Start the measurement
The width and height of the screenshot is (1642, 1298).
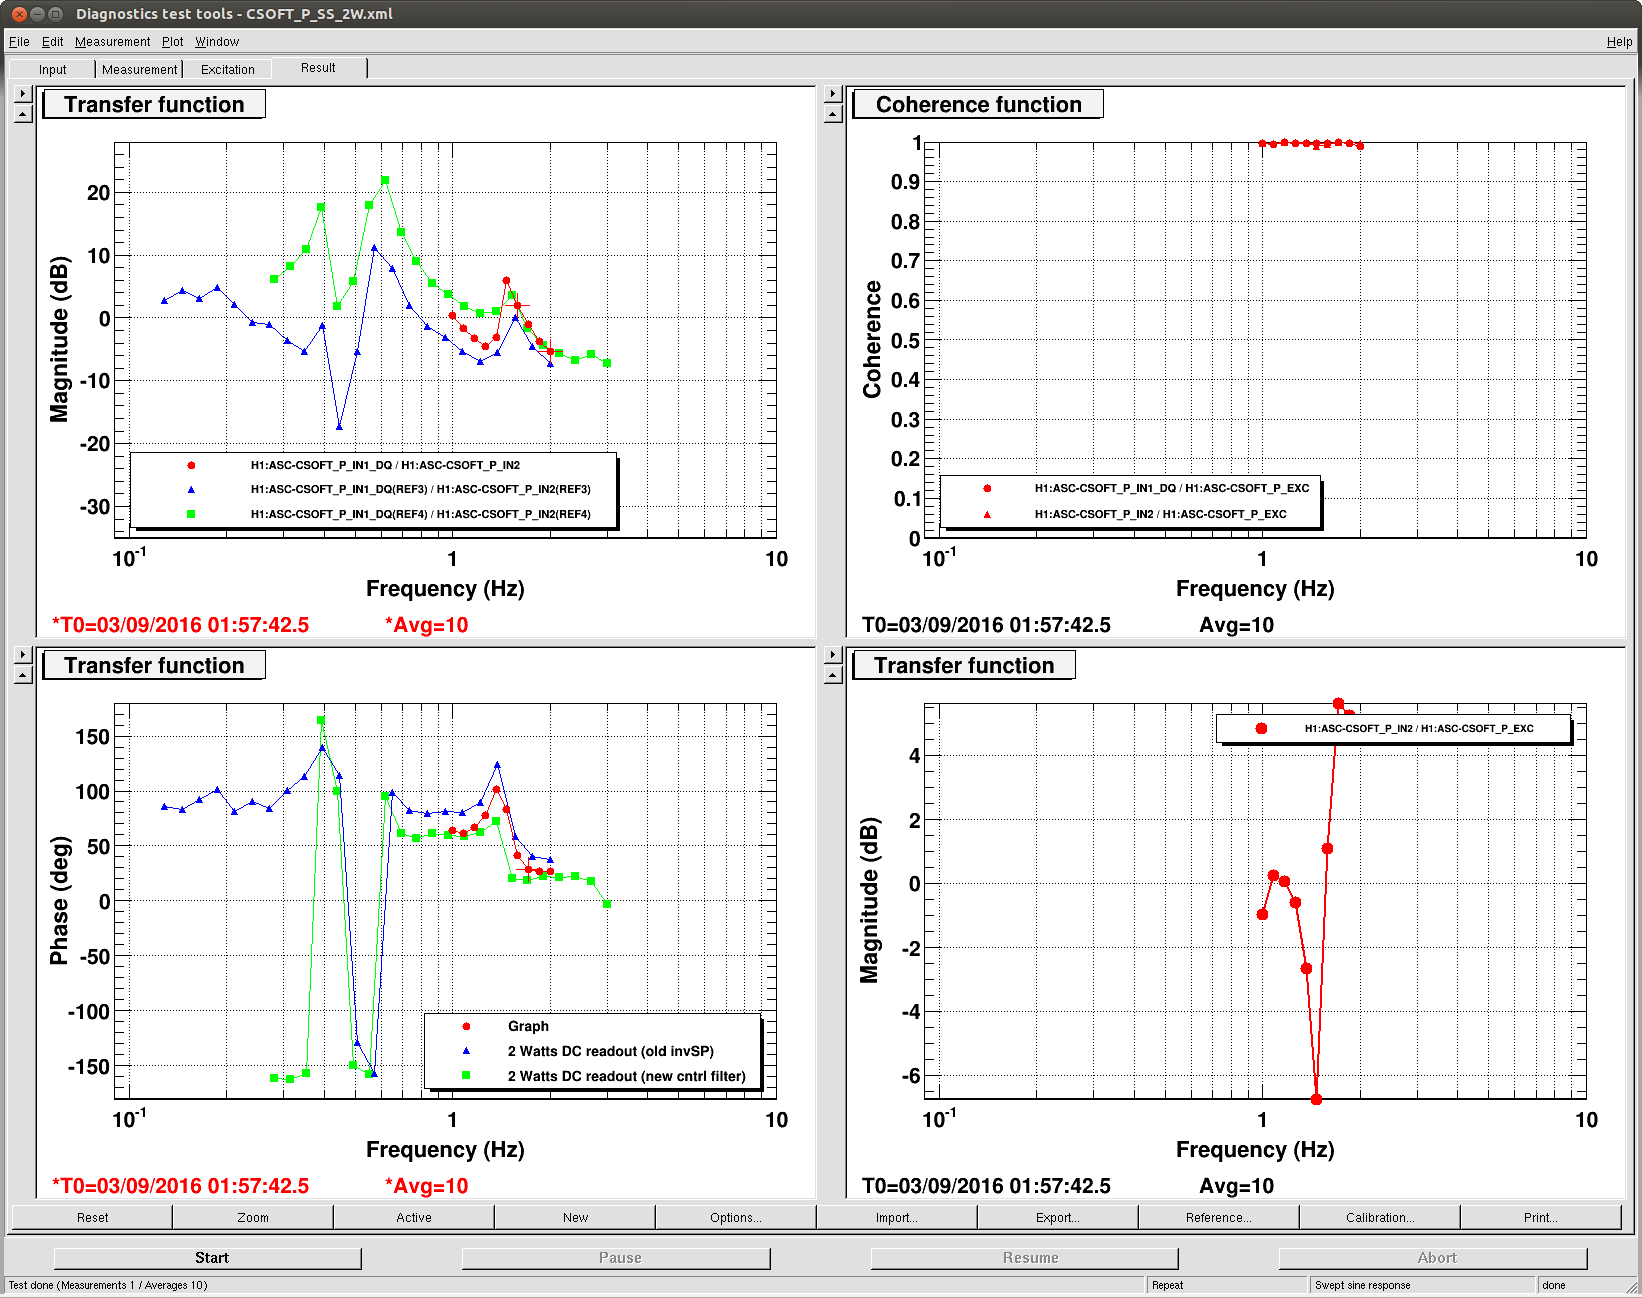[x=208, y=1258]
